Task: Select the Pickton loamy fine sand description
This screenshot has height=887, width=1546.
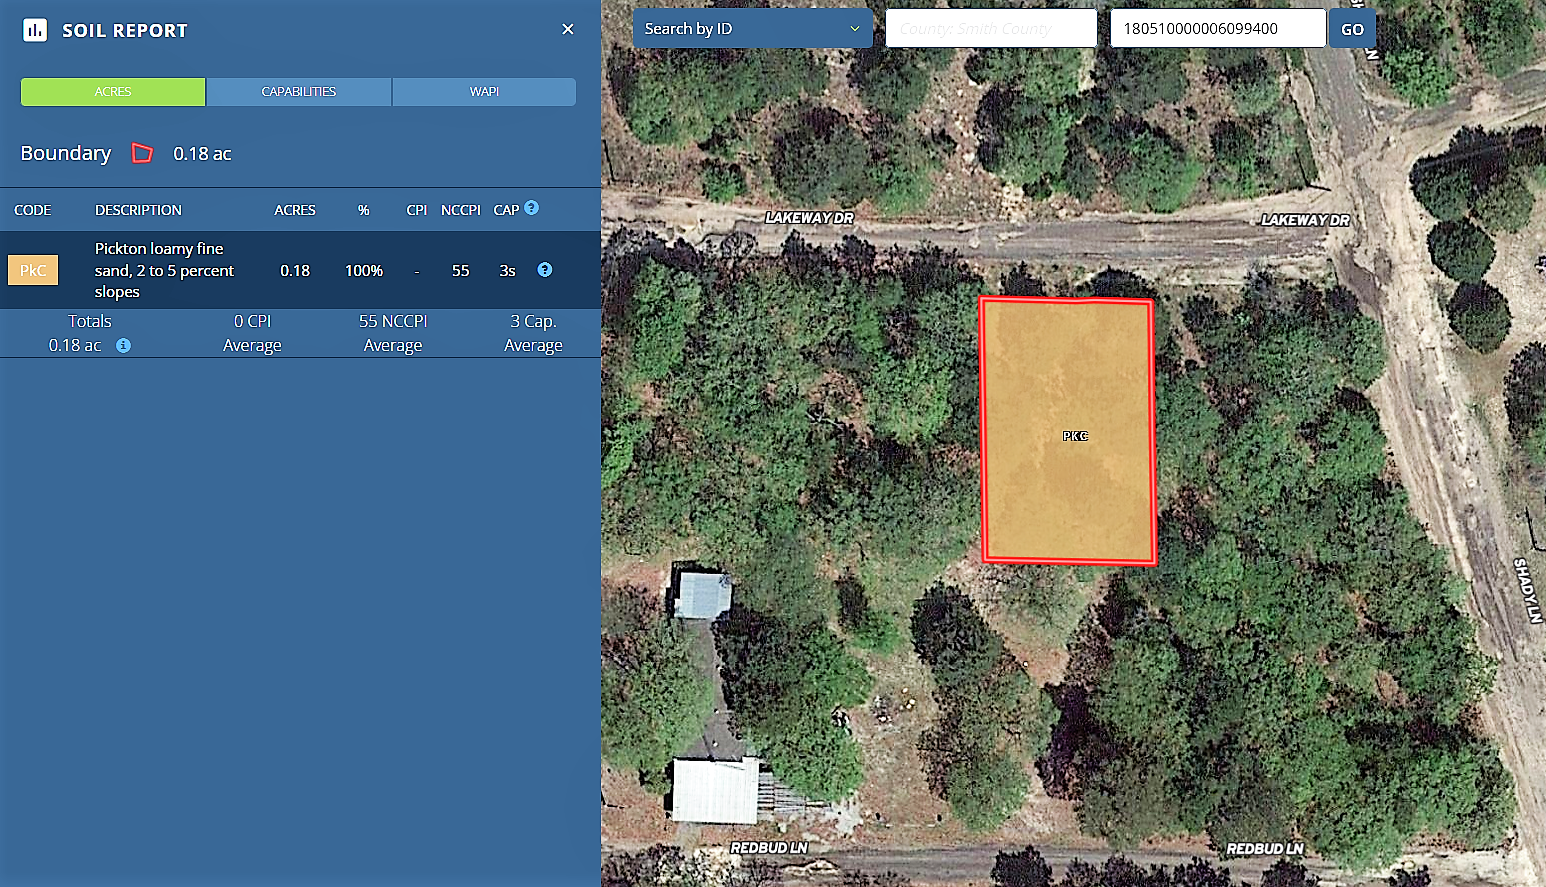Action: 164,270
